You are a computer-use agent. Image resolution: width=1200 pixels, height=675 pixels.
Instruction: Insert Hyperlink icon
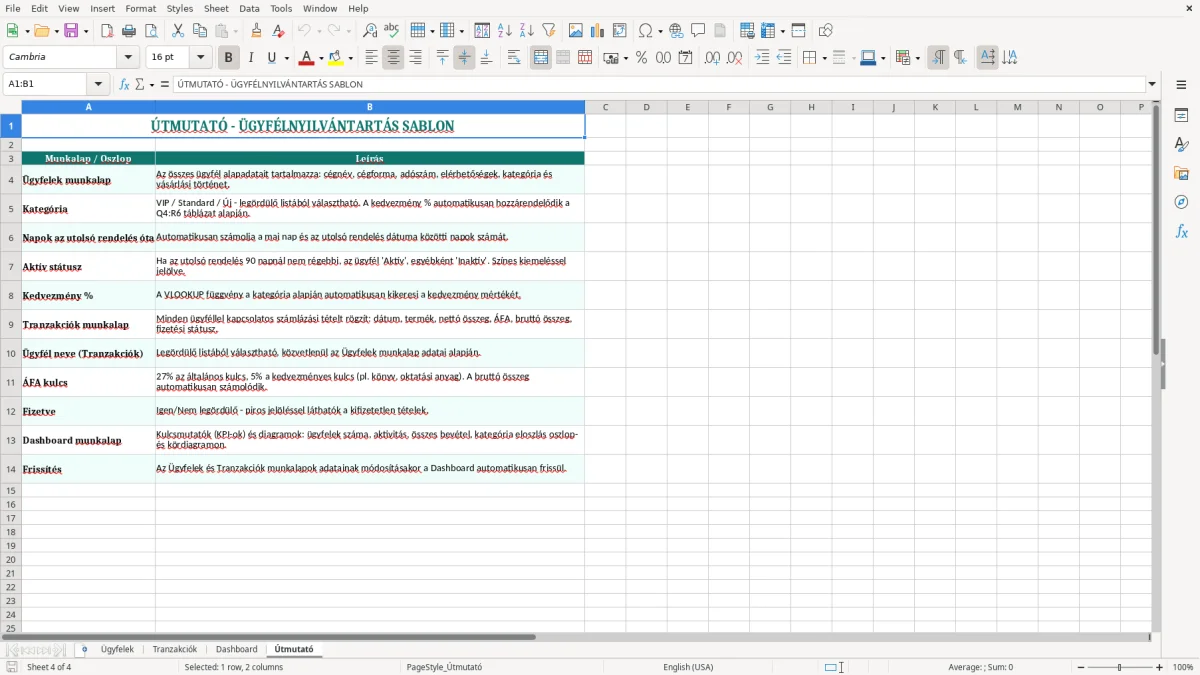[677, 31]
